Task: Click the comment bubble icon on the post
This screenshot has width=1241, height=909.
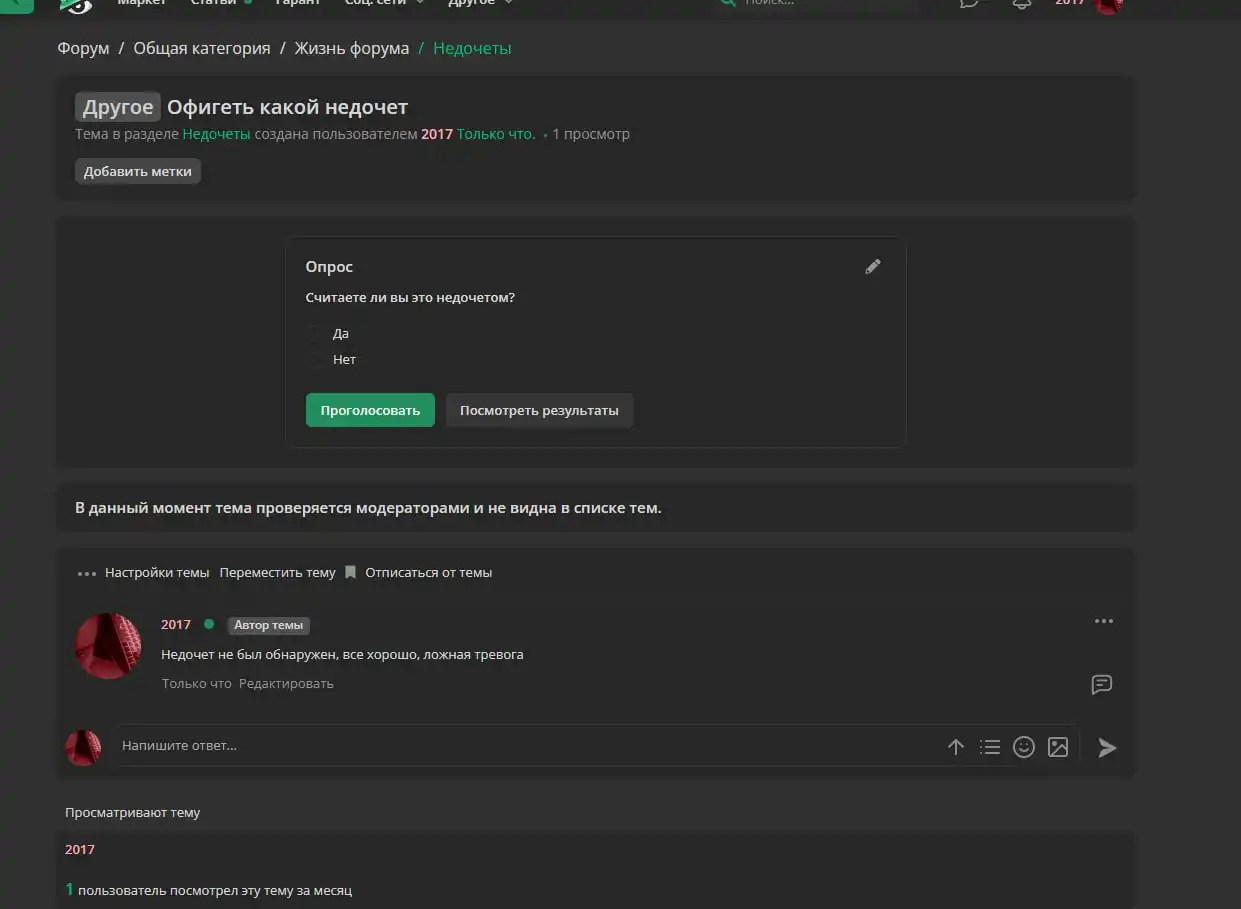Action: (1101, 685)
